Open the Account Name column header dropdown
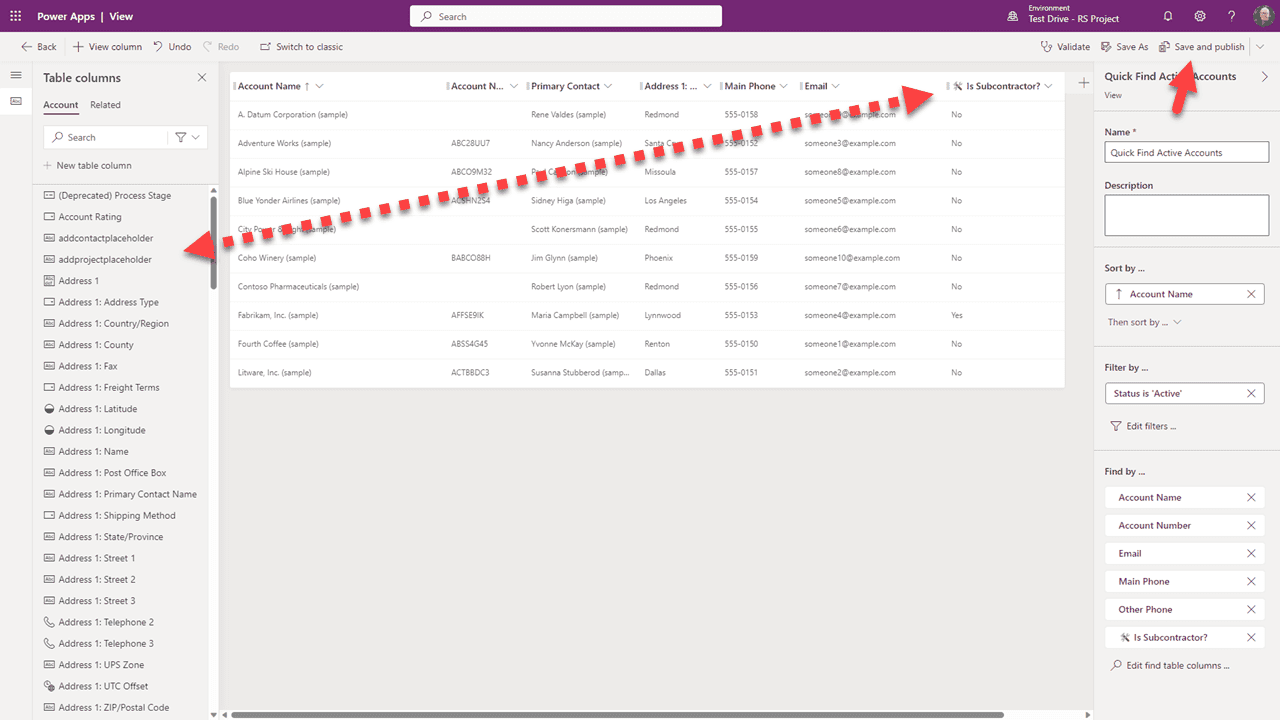Screen dimensions: 1280x720 click(318, 86)
